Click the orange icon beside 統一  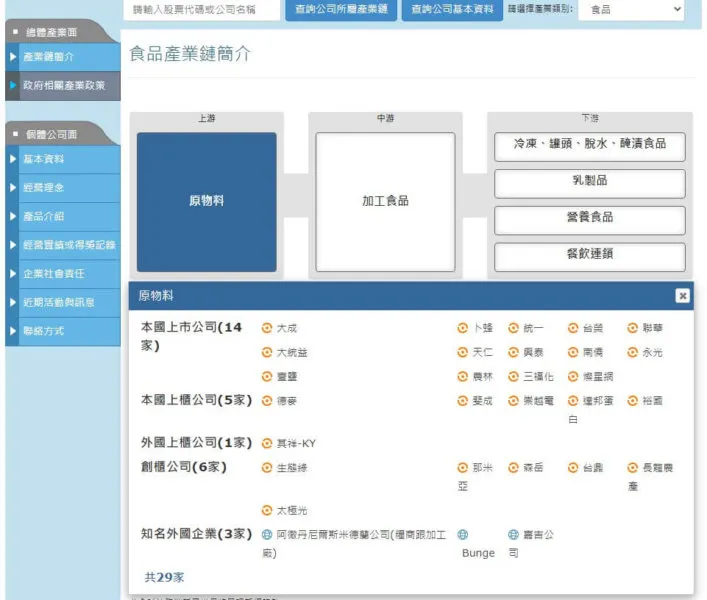point(513,328)
